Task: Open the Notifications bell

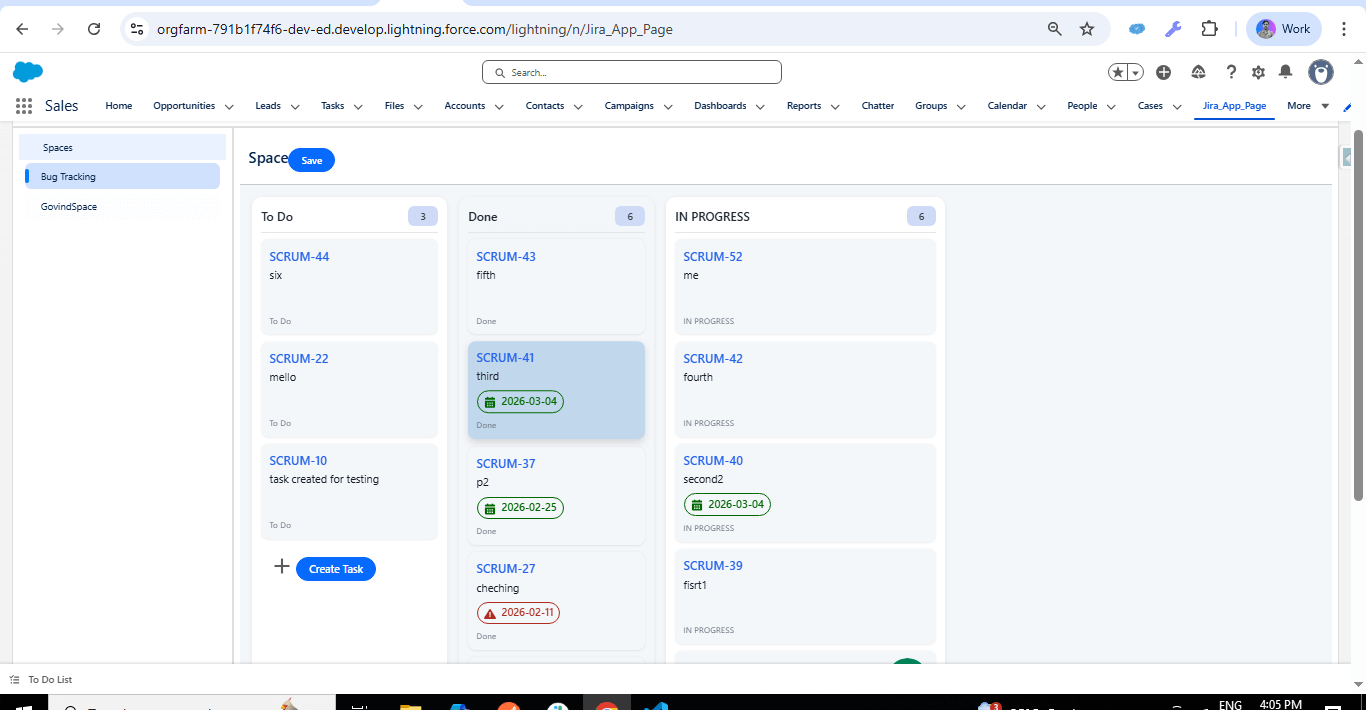Action: 1285,72
